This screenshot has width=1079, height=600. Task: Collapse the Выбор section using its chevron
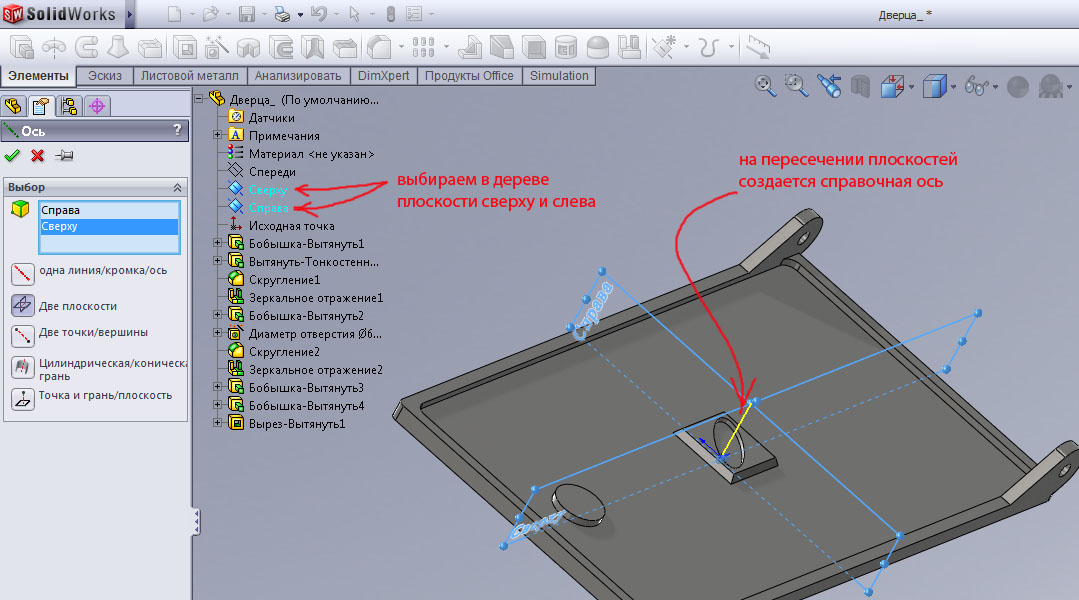pyautogui.click(x=178, y=188)
